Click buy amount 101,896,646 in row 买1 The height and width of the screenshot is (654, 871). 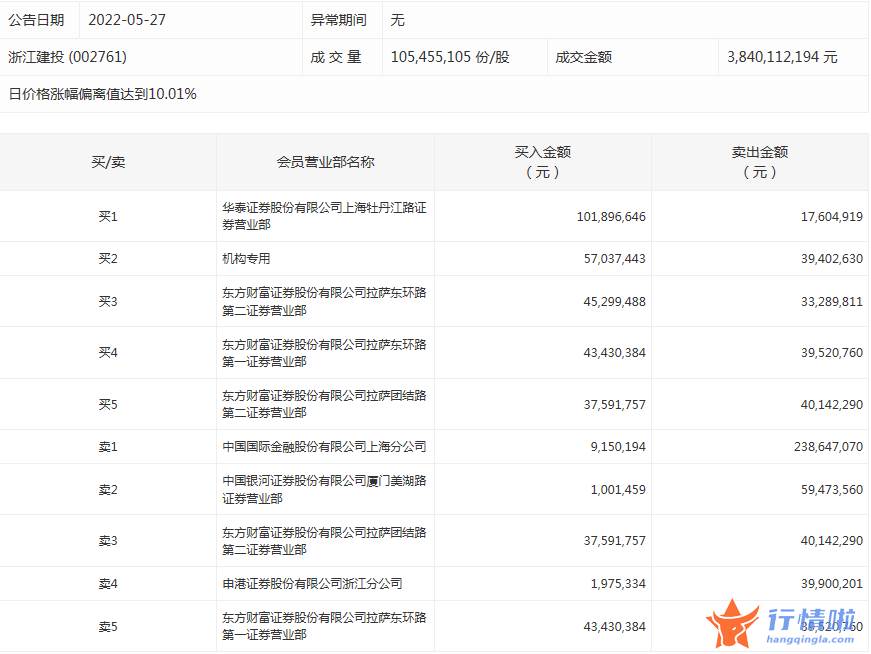[x=611, y=216]
